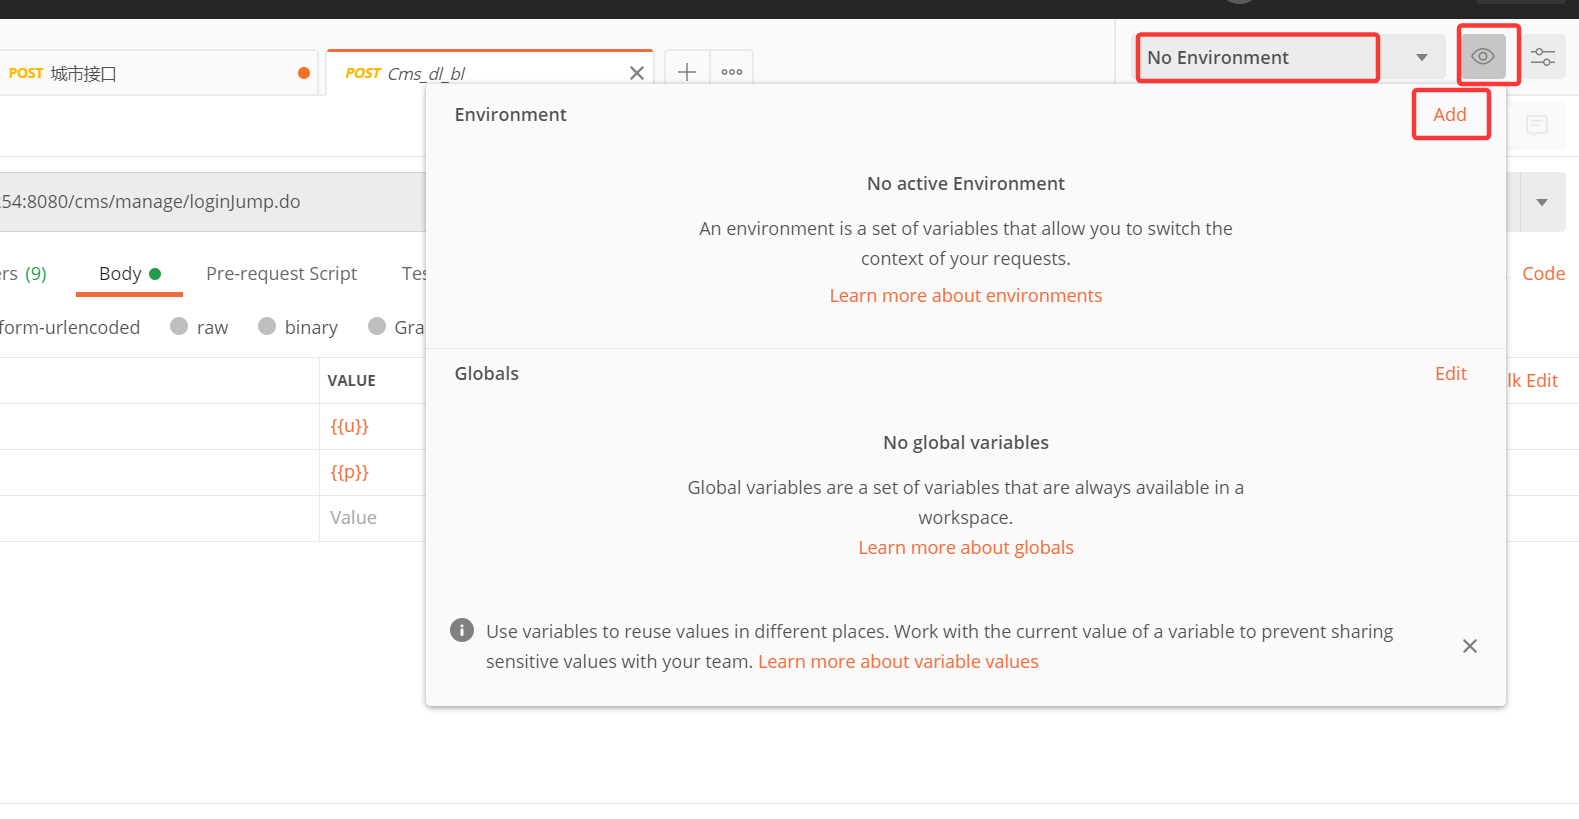Viewport: 1579px width, 819px height.
Task: Select the binary body type
Action: [268, 327]
